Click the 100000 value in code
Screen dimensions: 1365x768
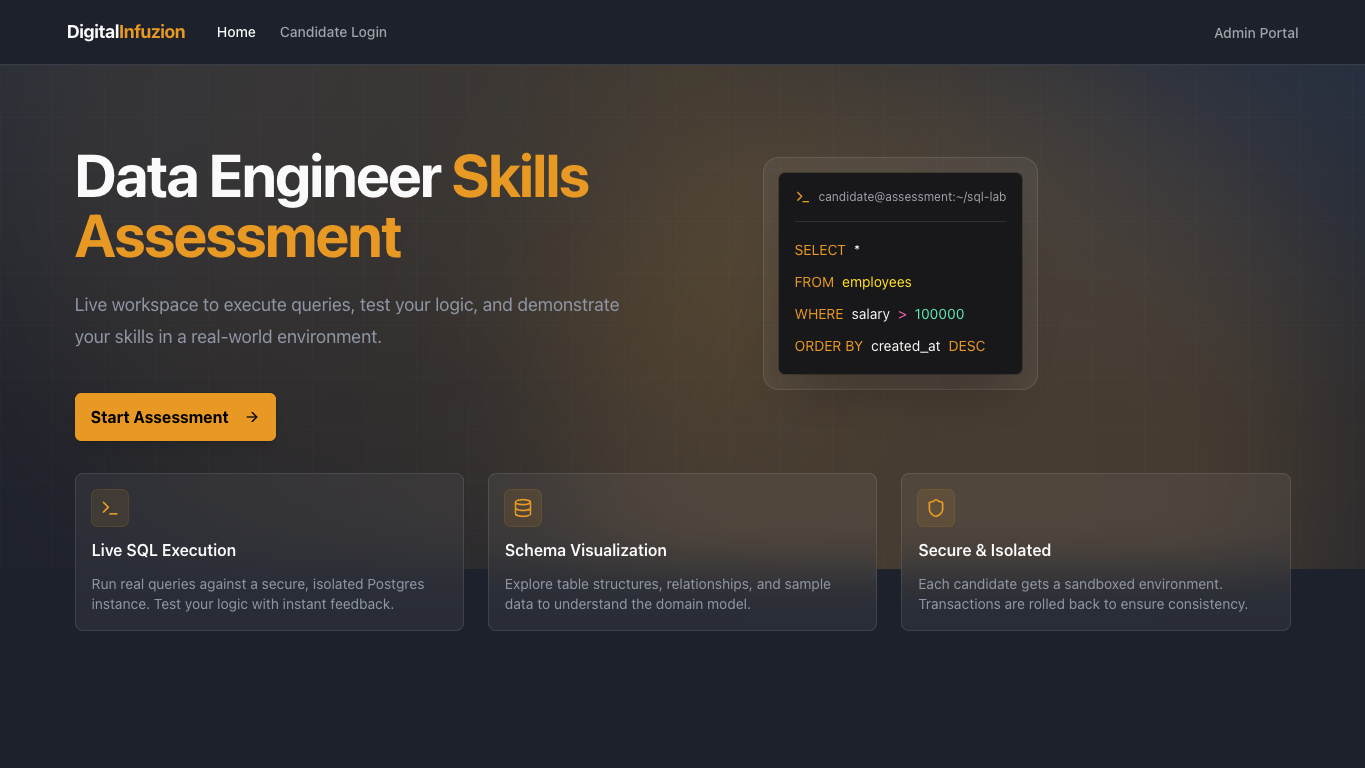939,314
